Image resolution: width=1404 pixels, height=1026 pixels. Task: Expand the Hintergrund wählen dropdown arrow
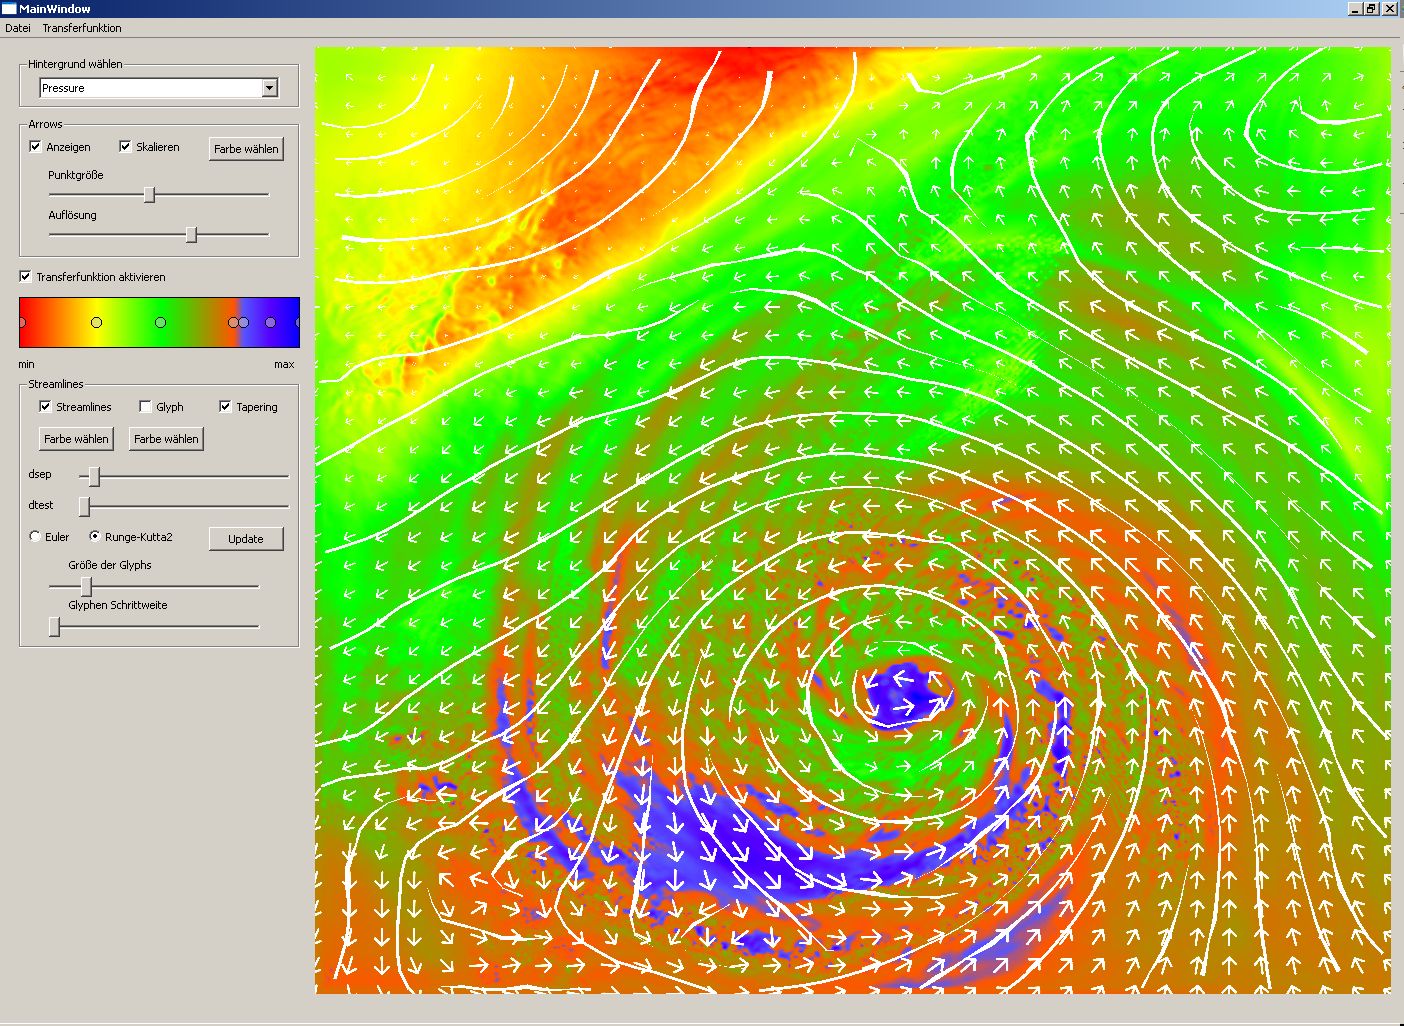click(269, 88)
